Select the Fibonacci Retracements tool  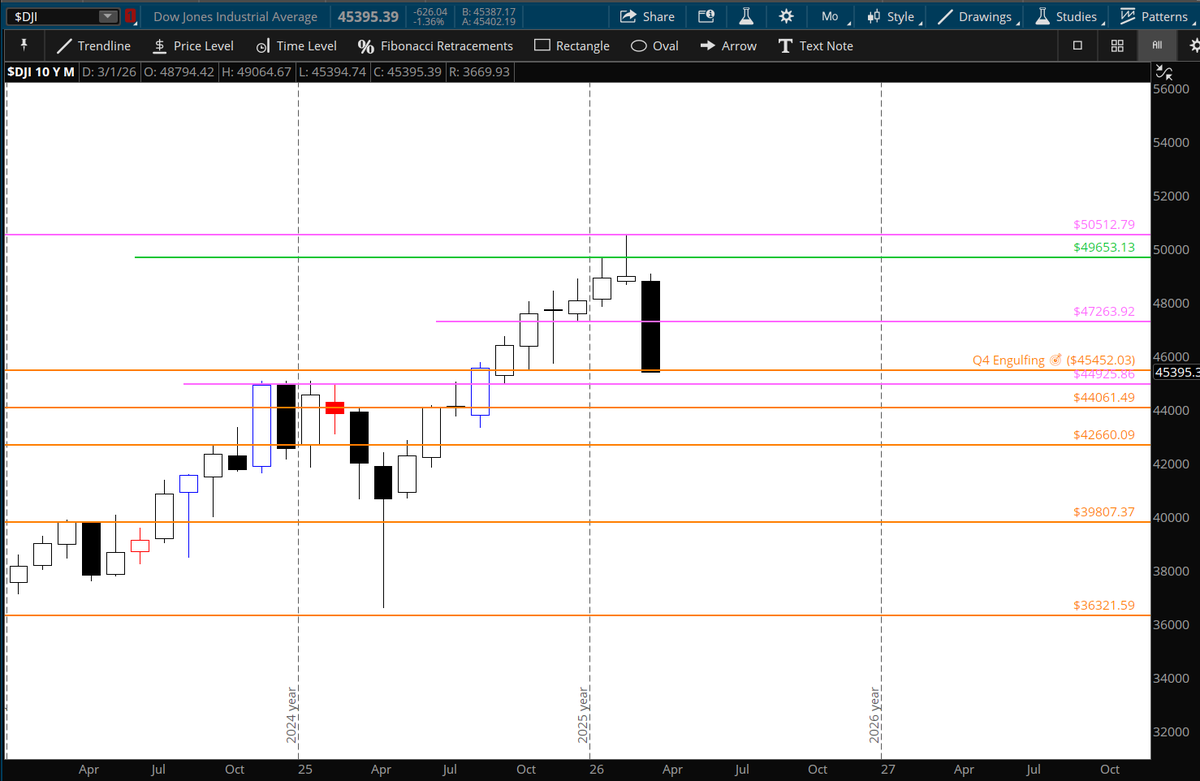click(x=435, y=46)
